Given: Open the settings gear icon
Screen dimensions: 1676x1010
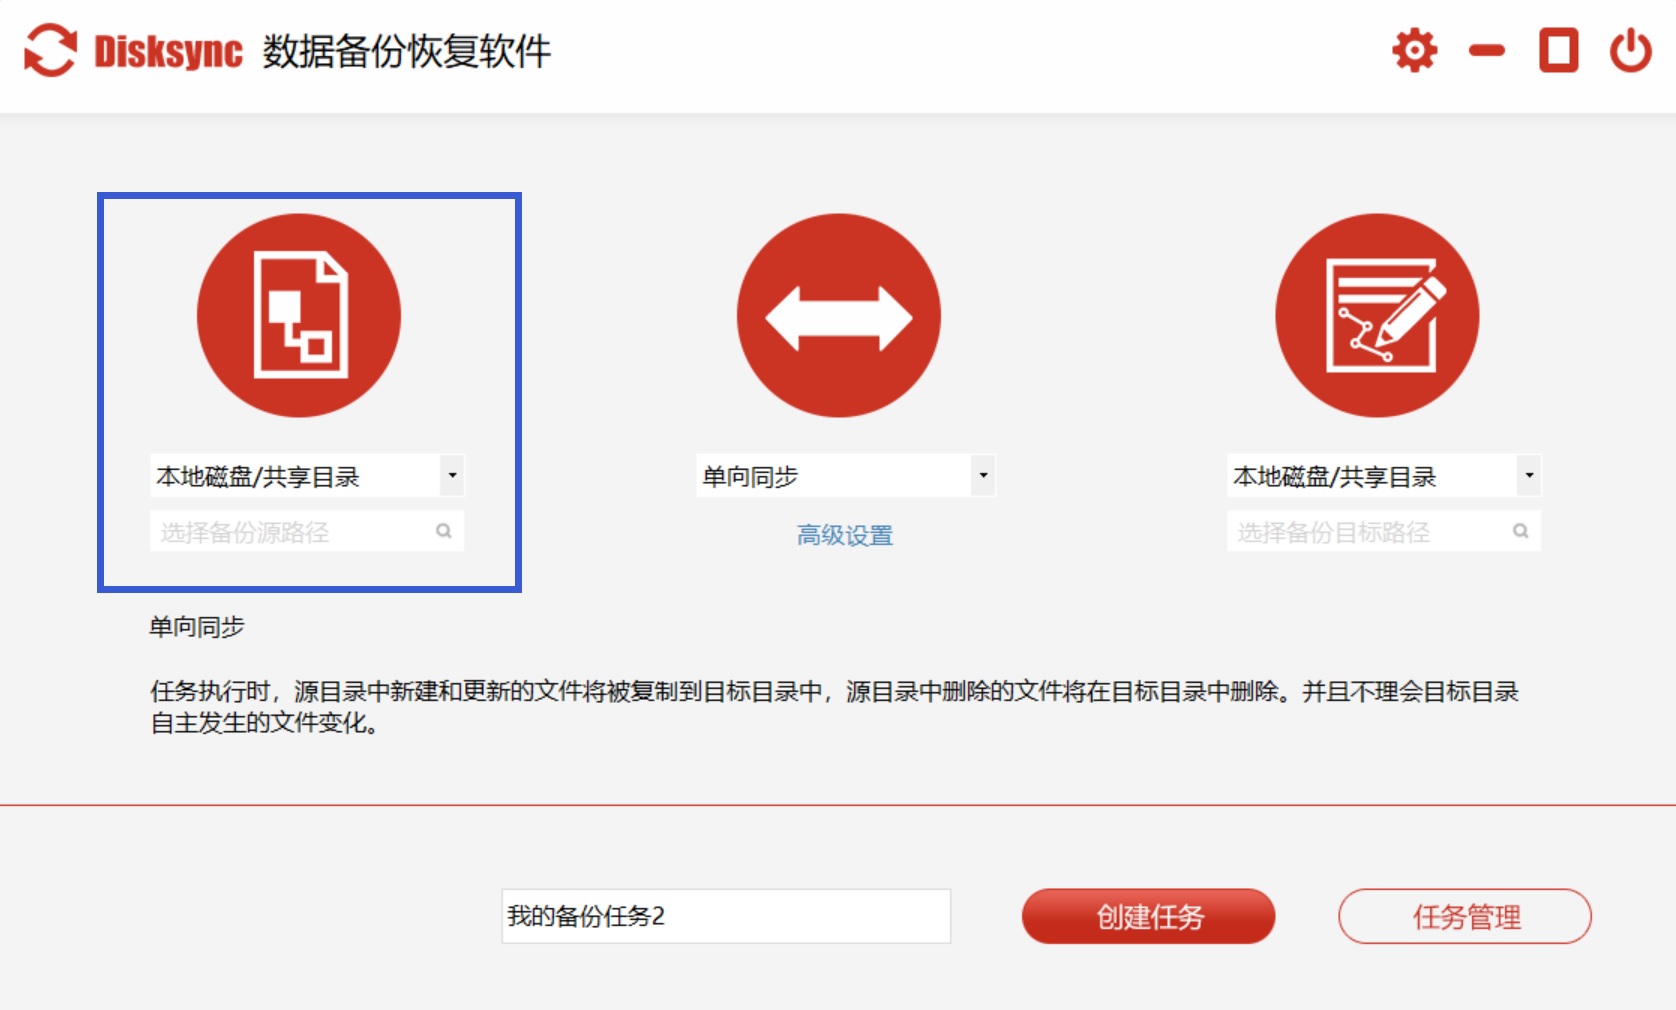Looking at the screenshot, I should (1414, 50).
